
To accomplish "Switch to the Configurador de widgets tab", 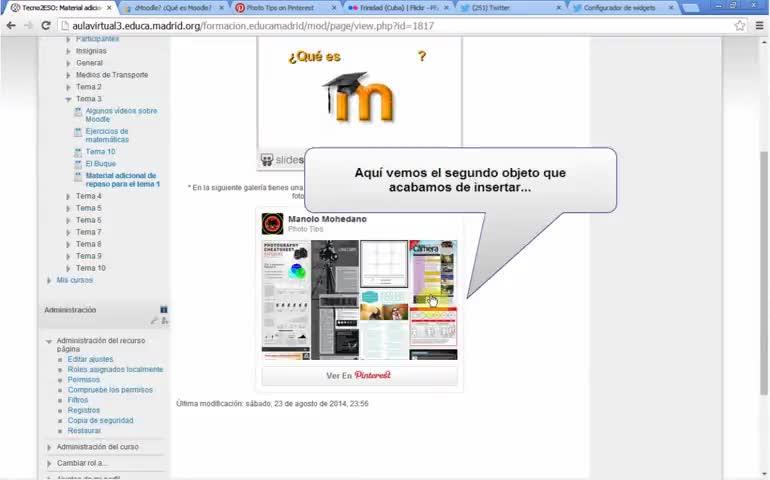I will click(623, 8).
